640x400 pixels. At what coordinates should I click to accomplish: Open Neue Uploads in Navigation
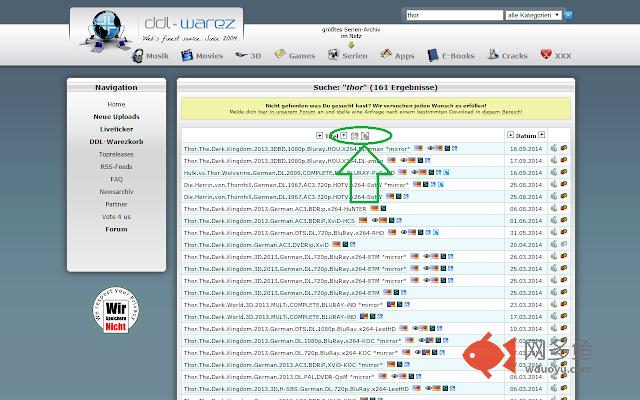click(x=116, y=117)
